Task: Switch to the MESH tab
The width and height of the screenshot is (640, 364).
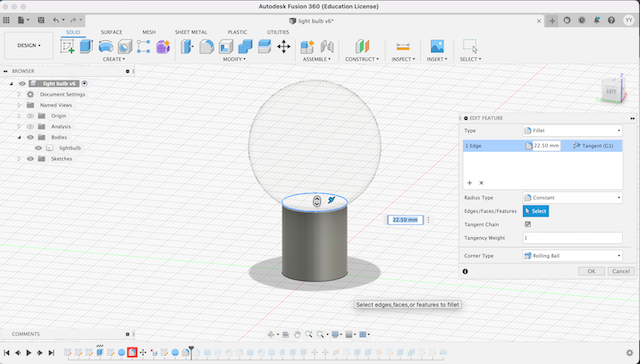Action: [149, 32]
